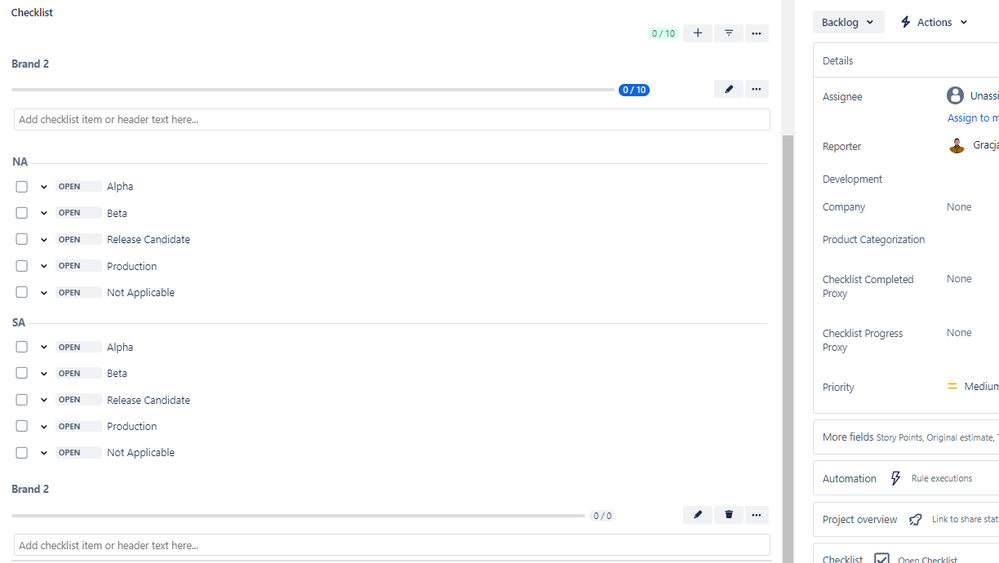Click the Product Categorization field label
Screen dimensions: 999x563
873,239
